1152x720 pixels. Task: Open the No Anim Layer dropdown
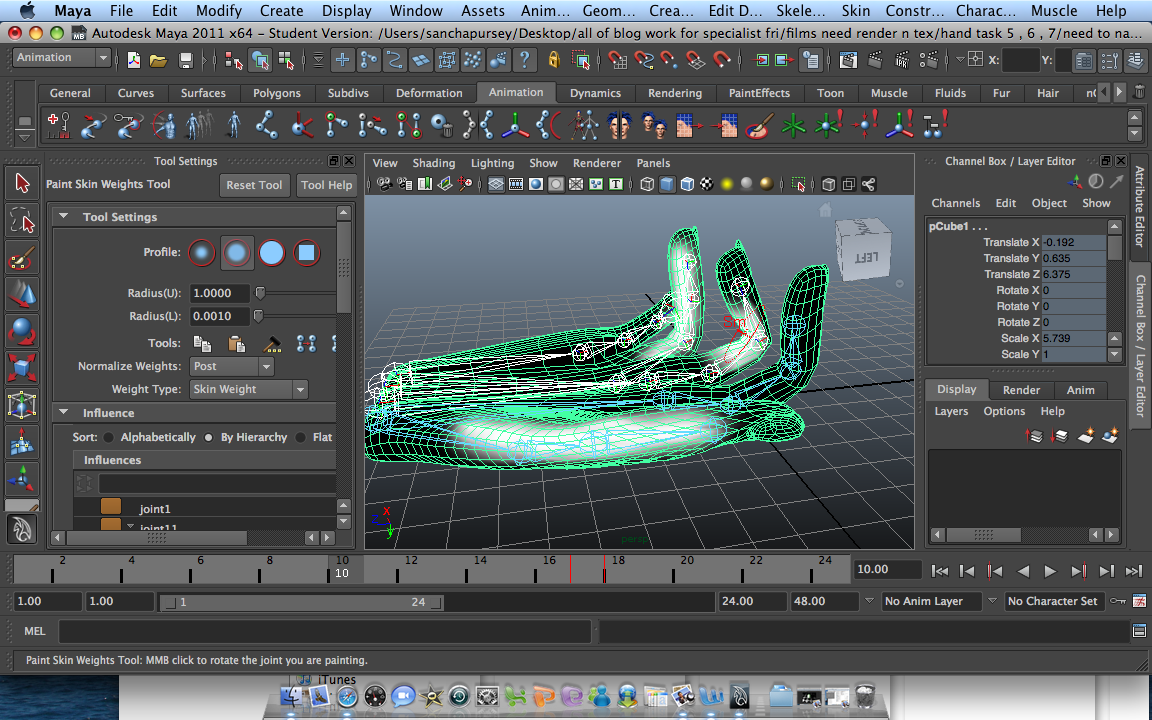[x=932, y=601]
